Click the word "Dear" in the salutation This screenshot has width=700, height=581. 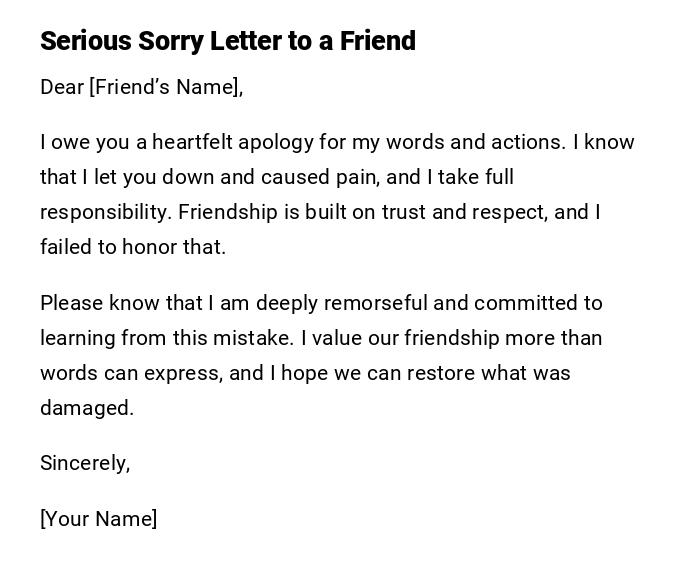pyautogui.click(x=62, y=87)
